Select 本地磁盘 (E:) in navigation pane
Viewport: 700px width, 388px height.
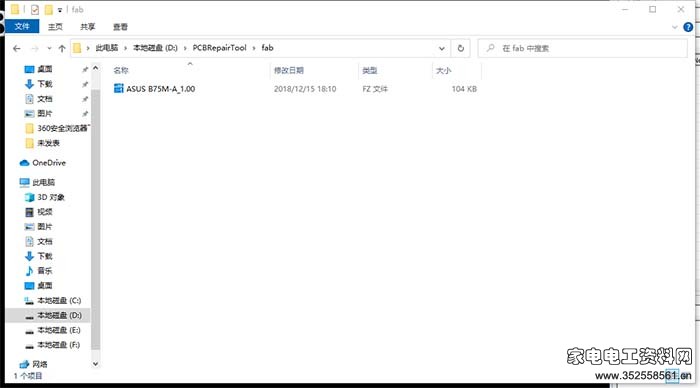[59, 330]
